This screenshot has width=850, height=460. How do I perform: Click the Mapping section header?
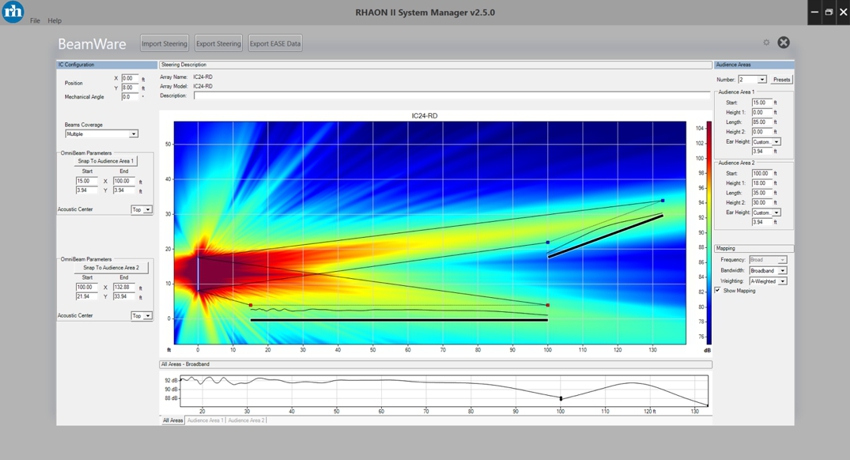(754, 248)
